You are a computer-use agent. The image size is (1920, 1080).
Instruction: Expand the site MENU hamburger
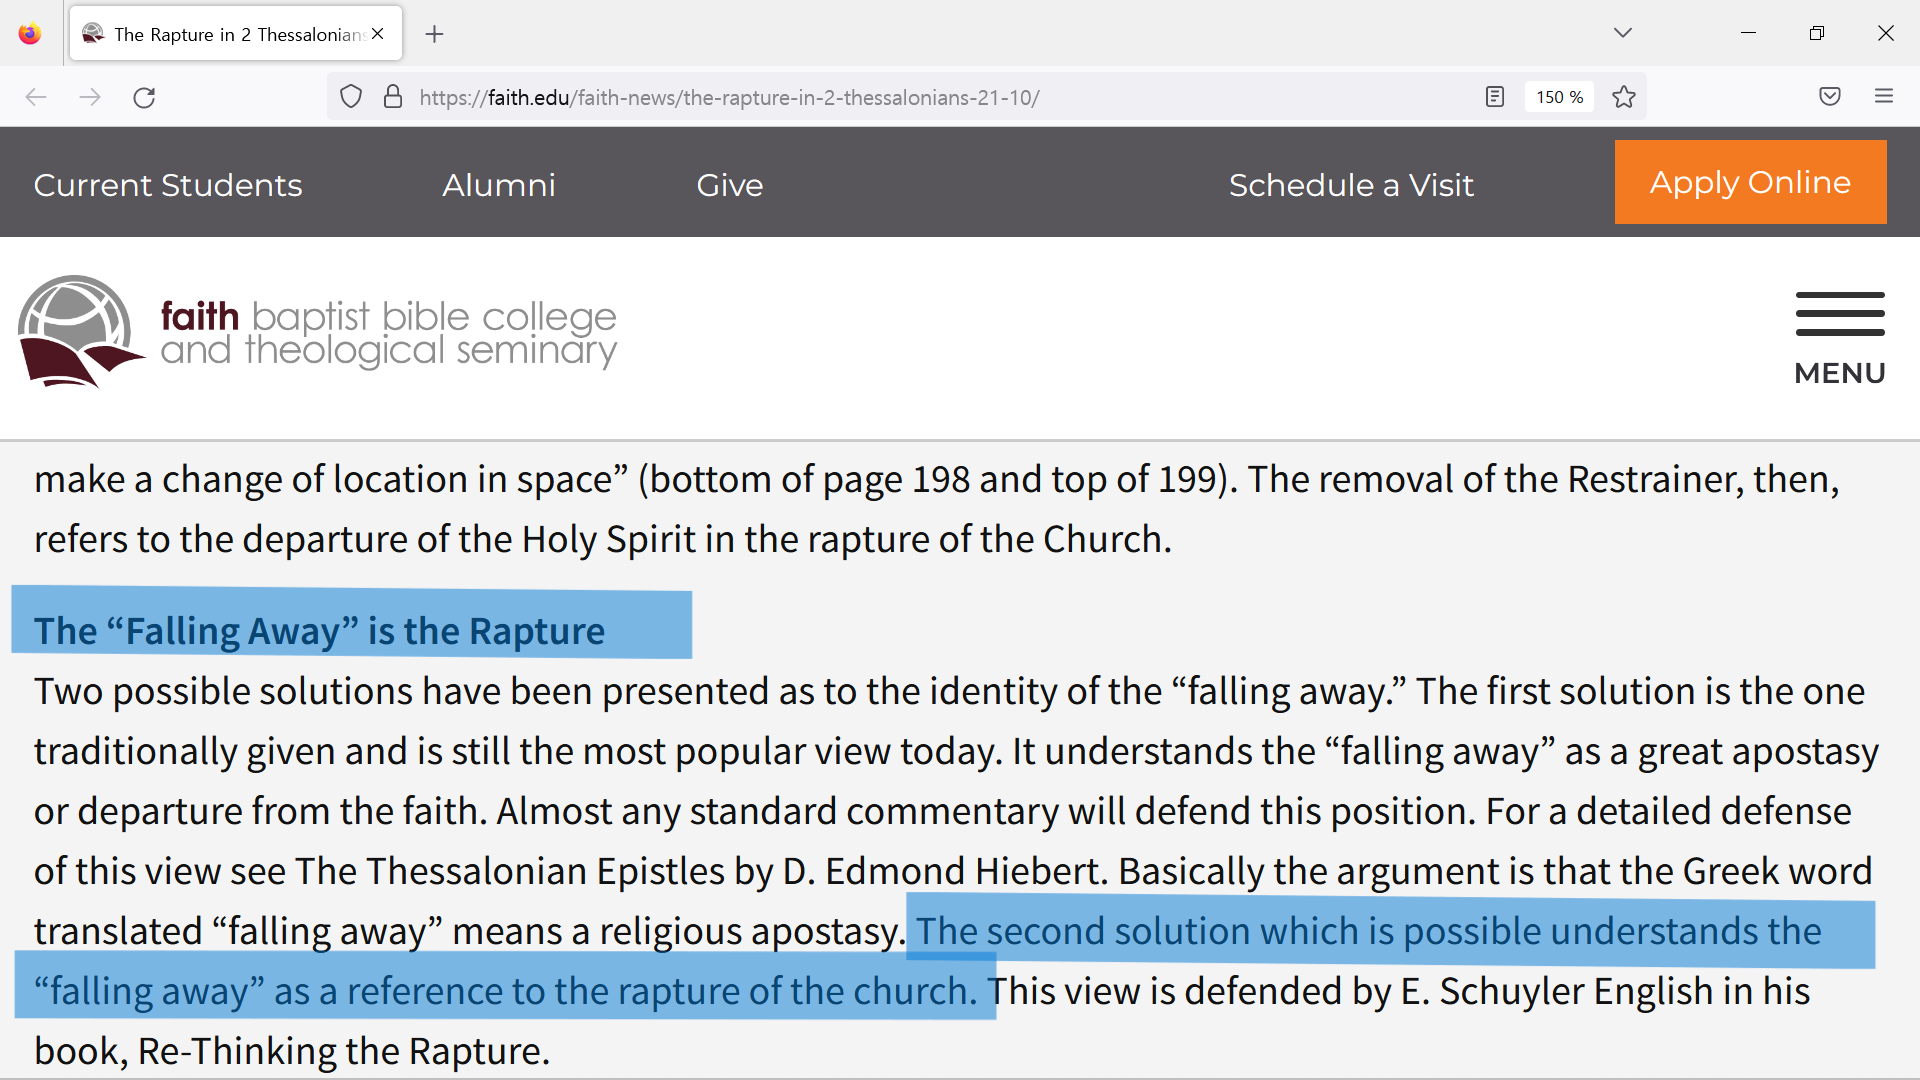1839,338
